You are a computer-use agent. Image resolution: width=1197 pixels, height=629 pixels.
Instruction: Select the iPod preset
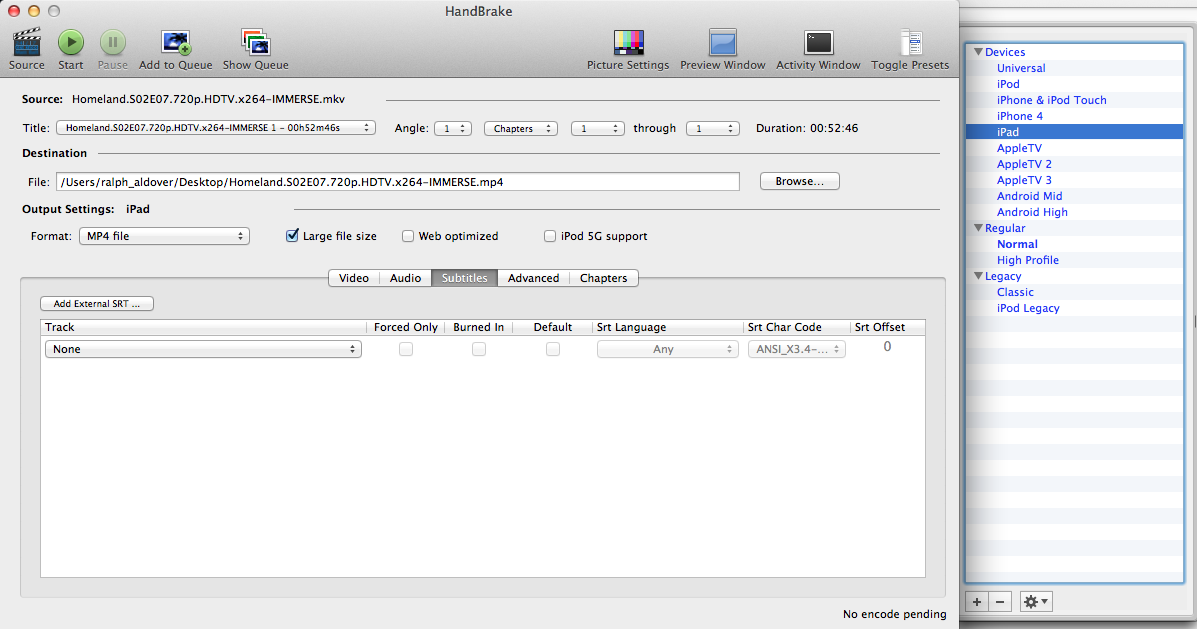click(x=1008, y=84)
